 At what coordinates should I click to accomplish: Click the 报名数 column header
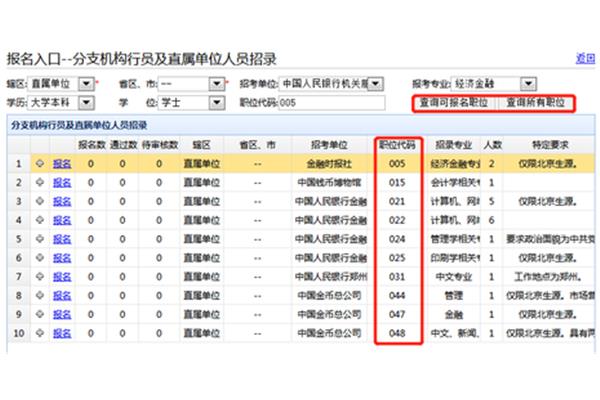(91, 145)
